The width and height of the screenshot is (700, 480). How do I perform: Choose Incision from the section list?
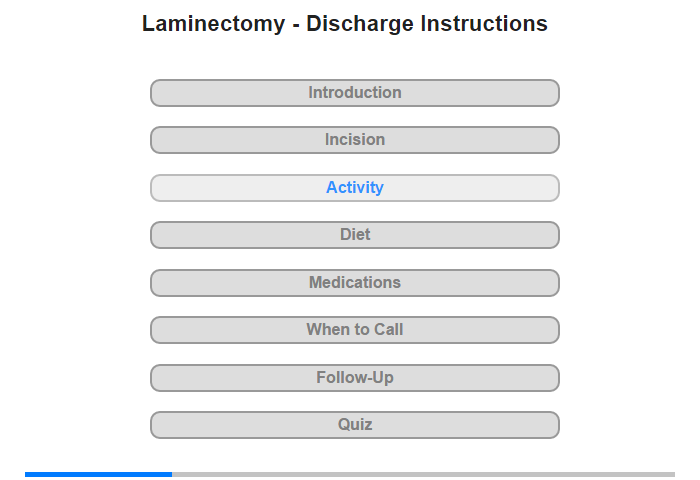[354, 140]
